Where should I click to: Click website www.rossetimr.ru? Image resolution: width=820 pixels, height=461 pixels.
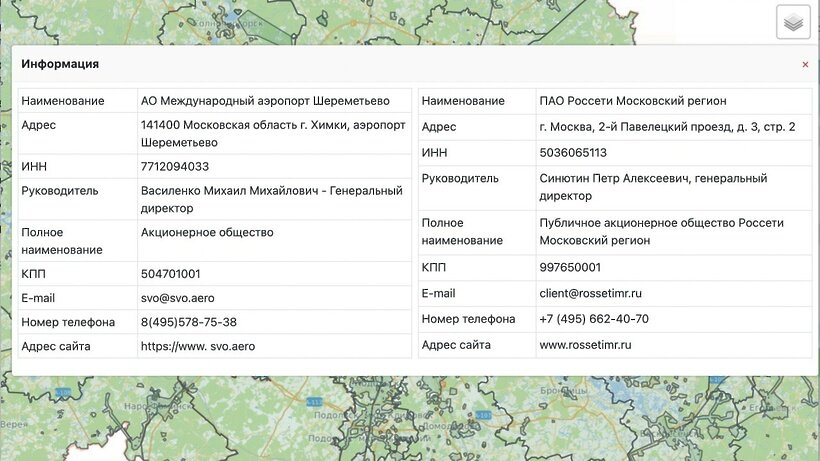pyautogui.click(x=585, y=345)
